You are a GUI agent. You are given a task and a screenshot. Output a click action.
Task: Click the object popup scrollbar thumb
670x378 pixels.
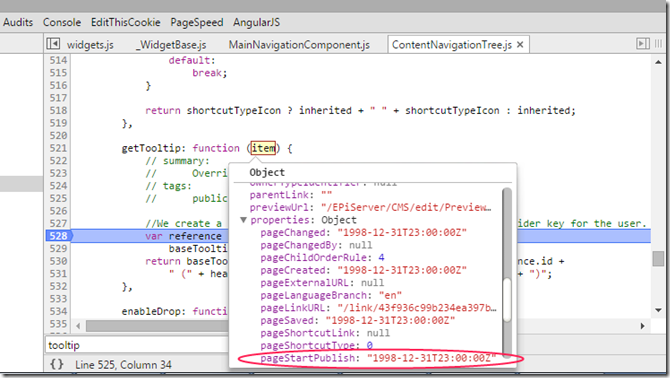(x=507, y=300)
